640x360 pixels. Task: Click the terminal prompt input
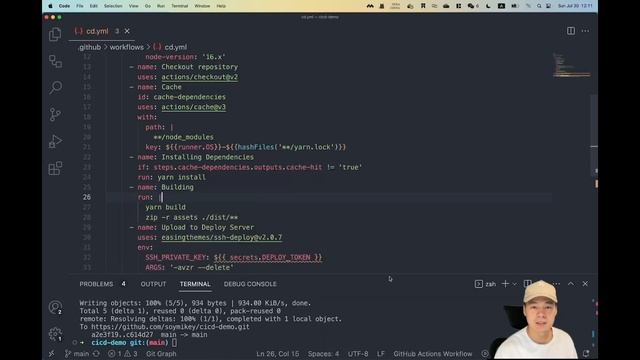(x=174, y=343)
